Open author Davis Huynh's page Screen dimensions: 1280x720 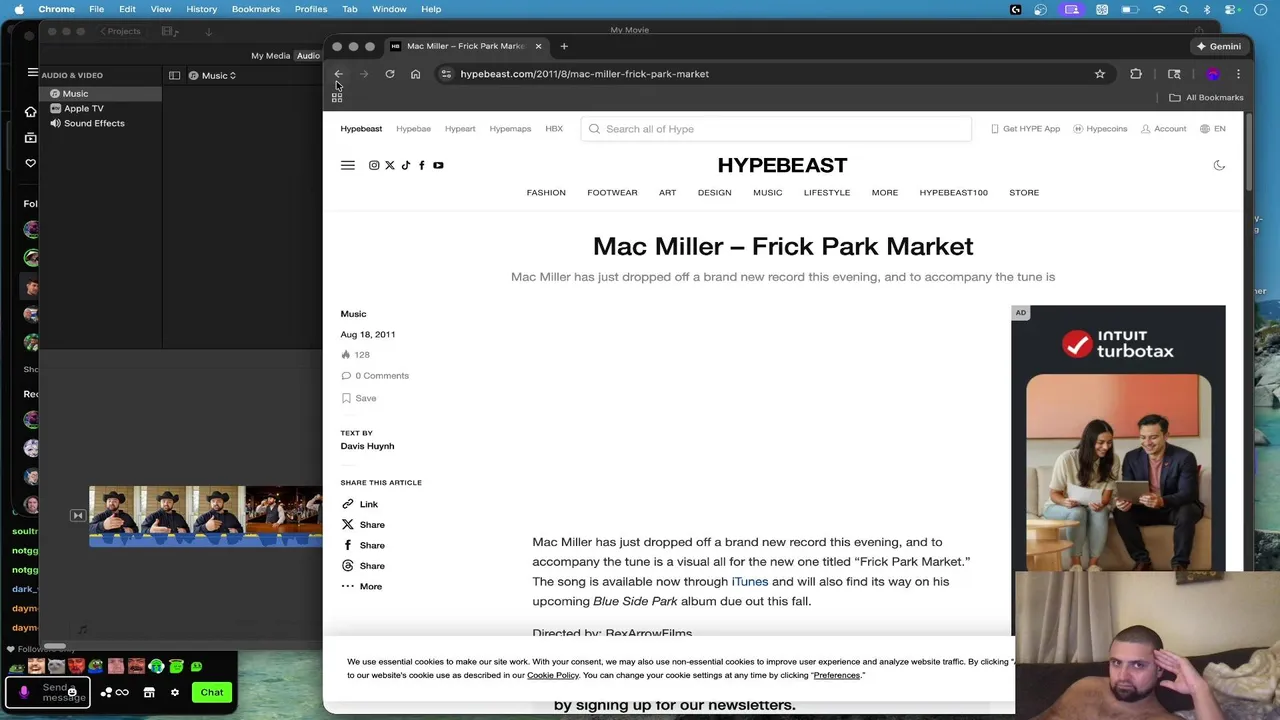coord(367,446)
